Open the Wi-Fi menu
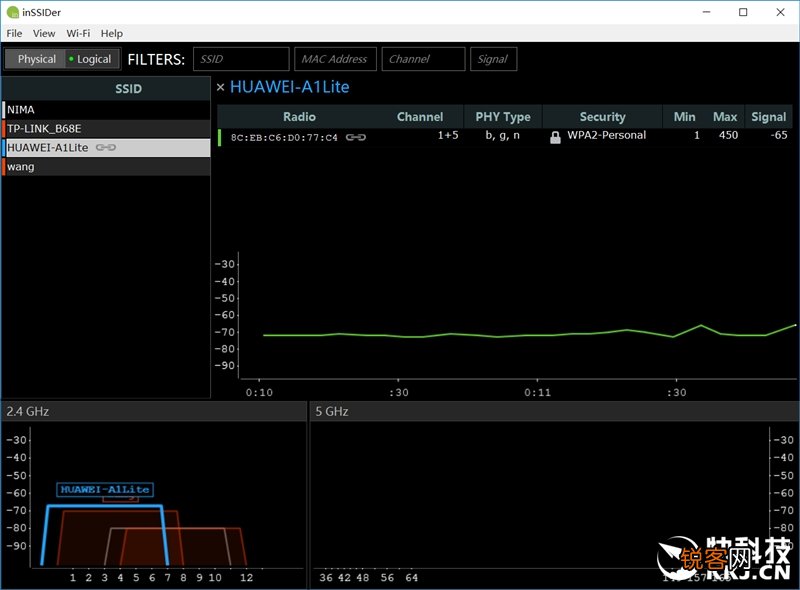The height and width of the screenshot is (590, 800). 78,33
